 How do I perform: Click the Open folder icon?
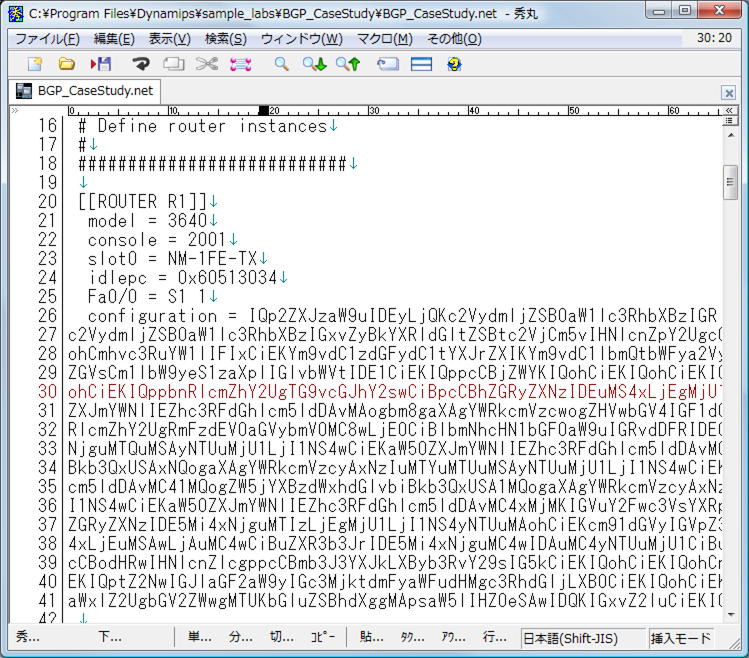click(67, 64)
